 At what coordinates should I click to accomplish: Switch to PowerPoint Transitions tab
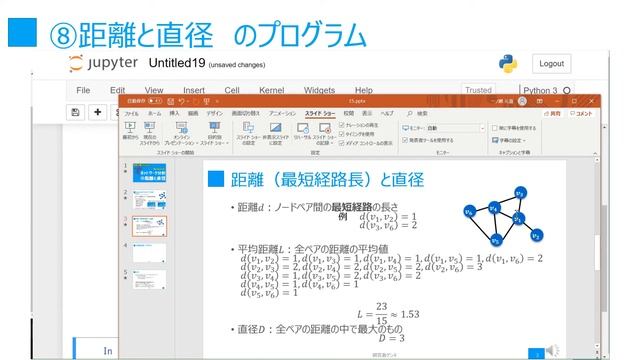pos(245,113)
